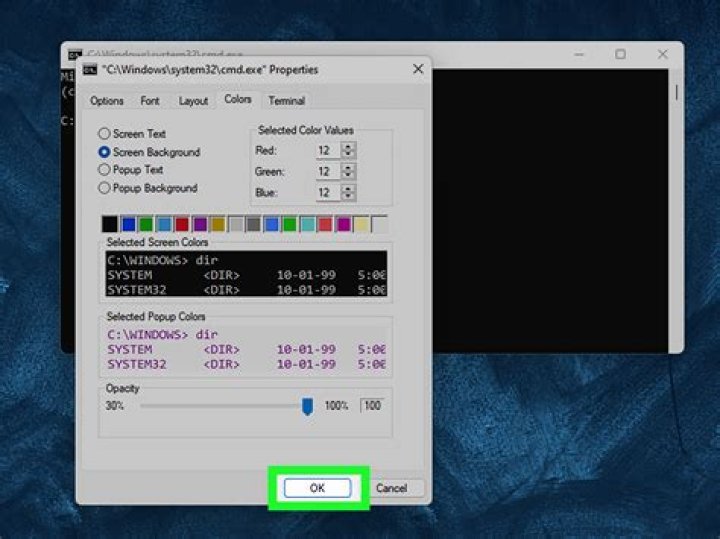Click the cmd.exe window title bar icon
720x539 pixels.
click(75, 55)
